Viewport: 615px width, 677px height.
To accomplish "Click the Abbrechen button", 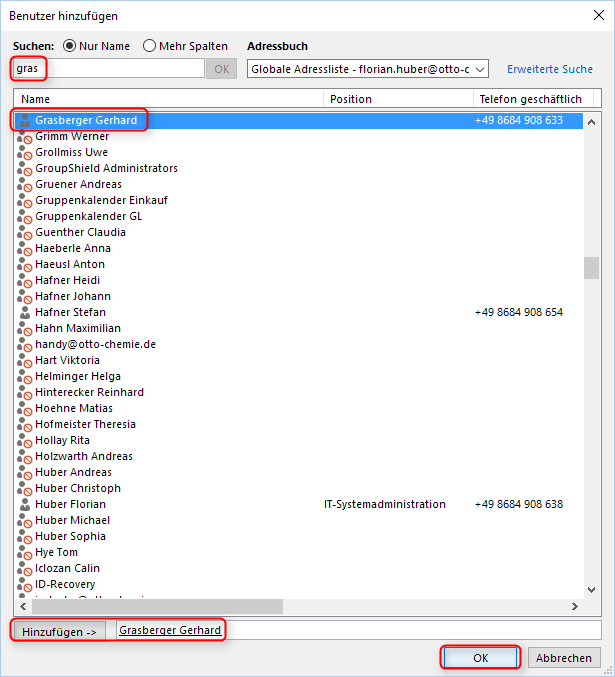I will [564, 658].
